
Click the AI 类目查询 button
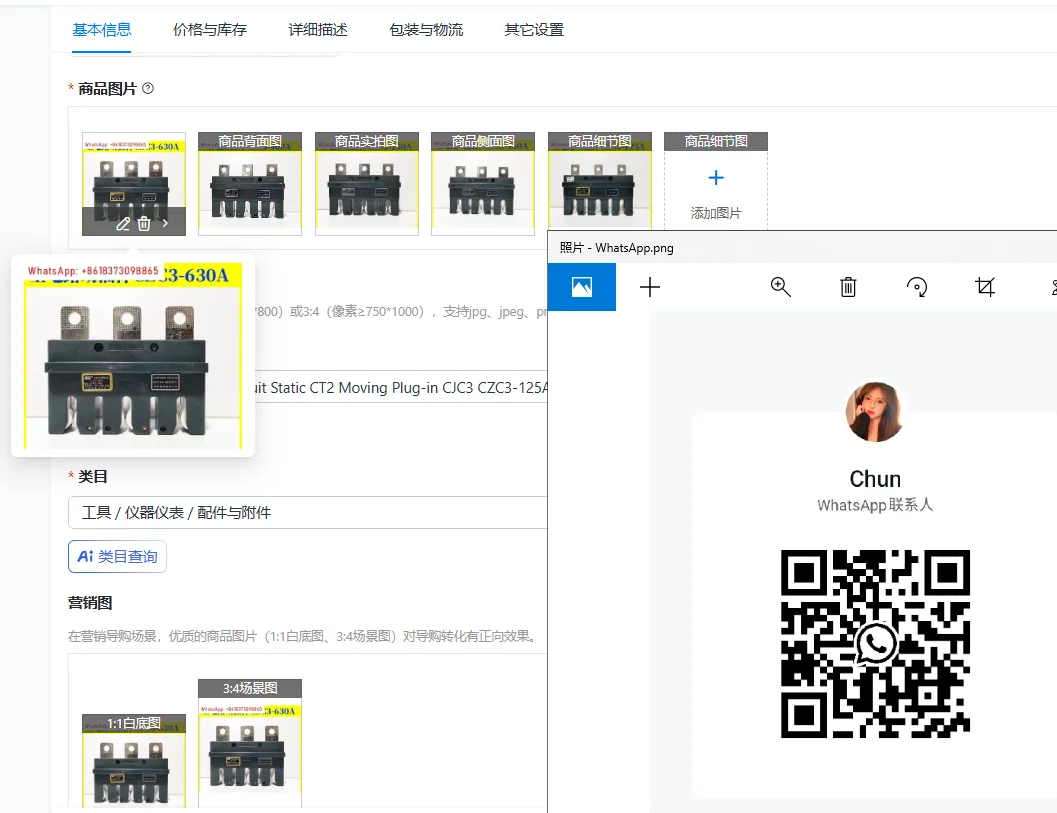point(117,557)
